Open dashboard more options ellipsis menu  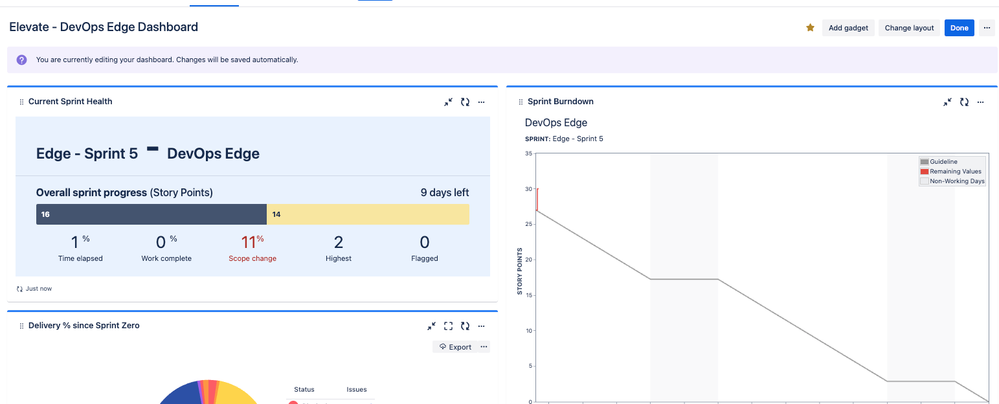pyautogui.click(x=987, y=28)
